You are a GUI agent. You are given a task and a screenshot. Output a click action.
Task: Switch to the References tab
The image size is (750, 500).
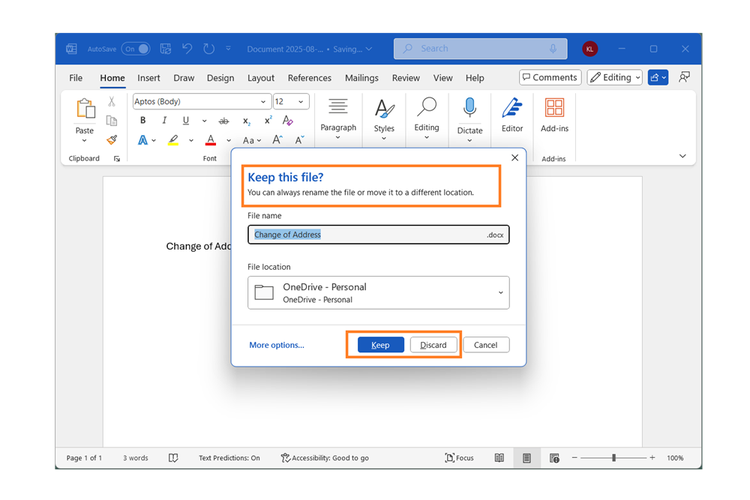pyautogui.click(x=309, y=78)
